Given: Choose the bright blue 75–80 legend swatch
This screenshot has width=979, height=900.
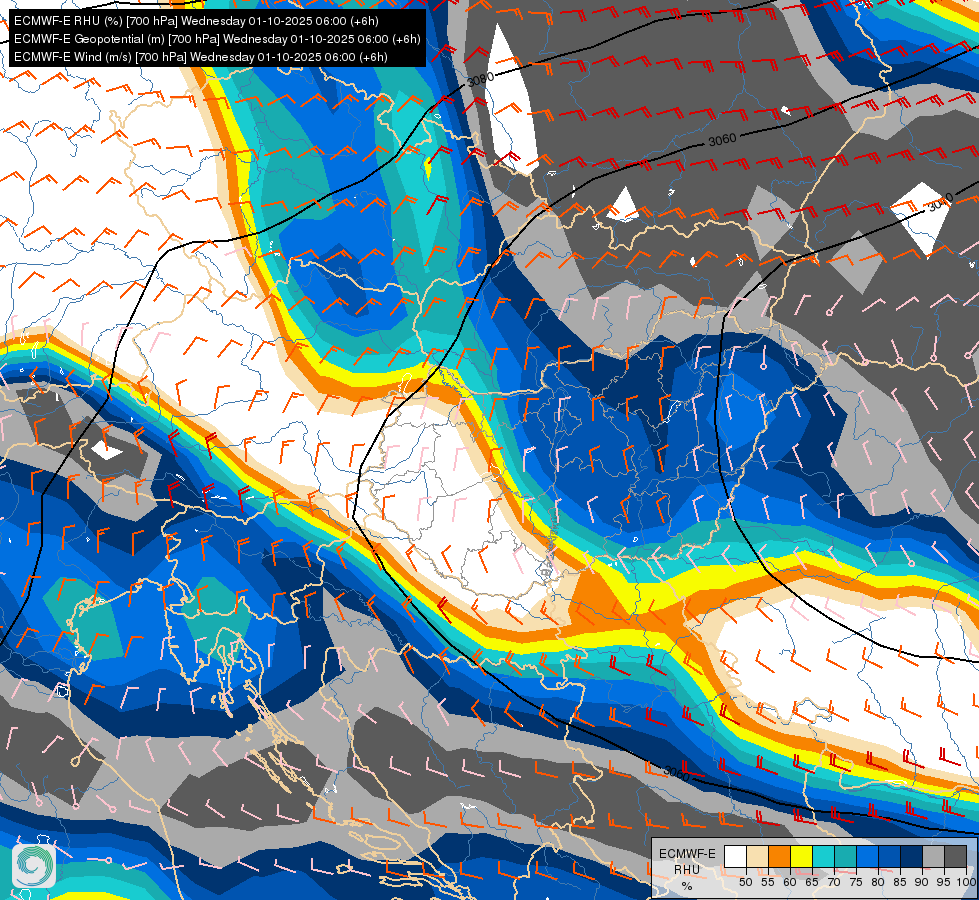Looking at the screenshot, I should 868,856.
